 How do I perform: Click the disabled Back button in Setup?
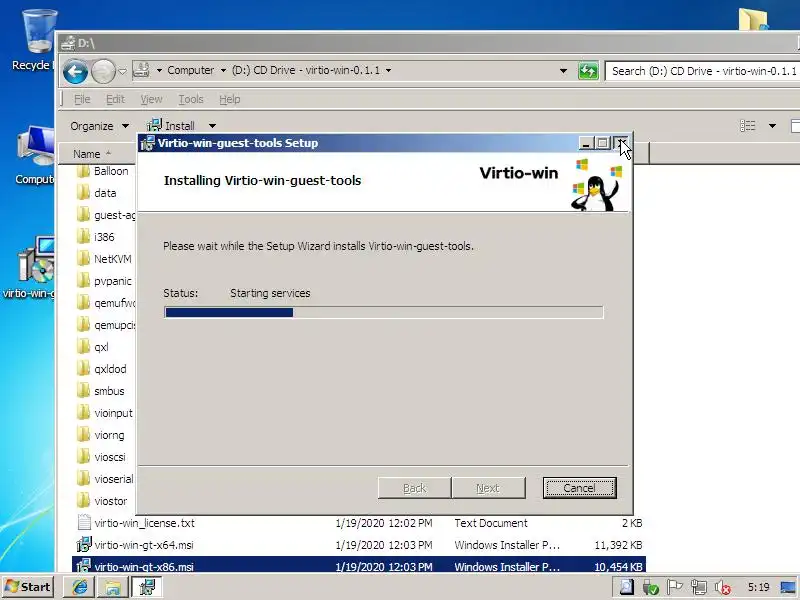[414, 488]
